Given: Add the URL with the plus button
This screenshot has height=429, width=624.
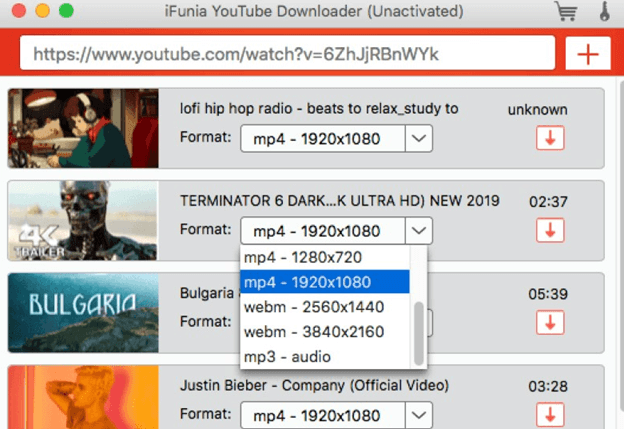Looking at the screenshot, I should [588, 54].
